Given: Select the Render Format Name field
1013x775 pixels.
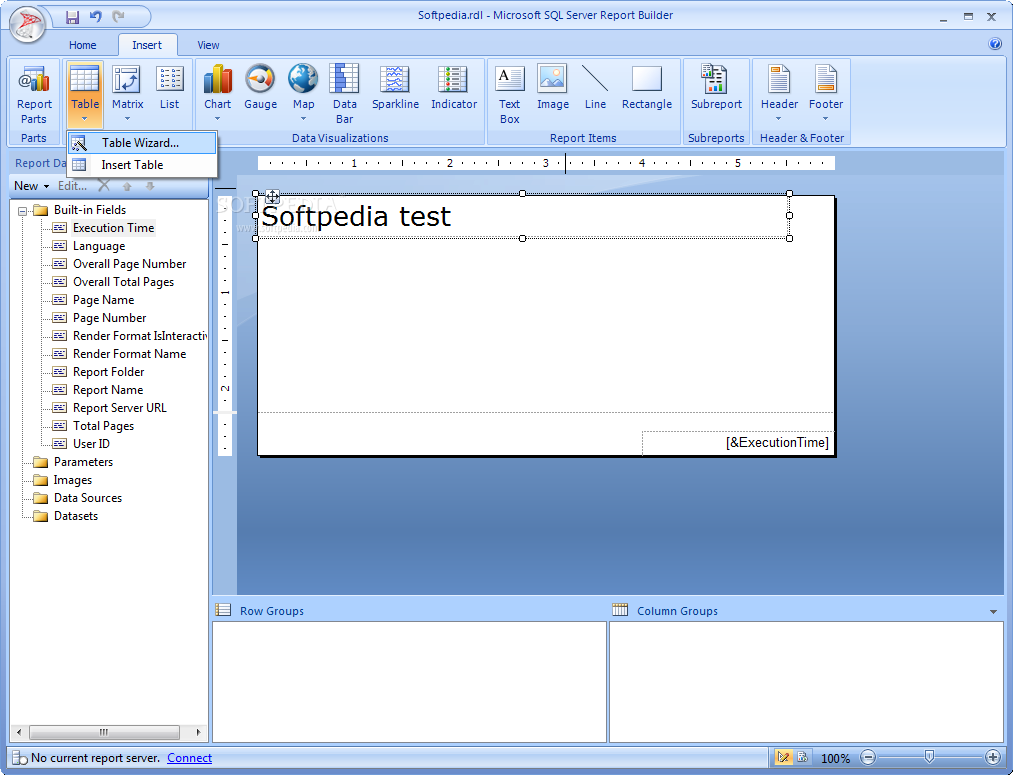Looking at the screenshot, I should pos(129,354).
